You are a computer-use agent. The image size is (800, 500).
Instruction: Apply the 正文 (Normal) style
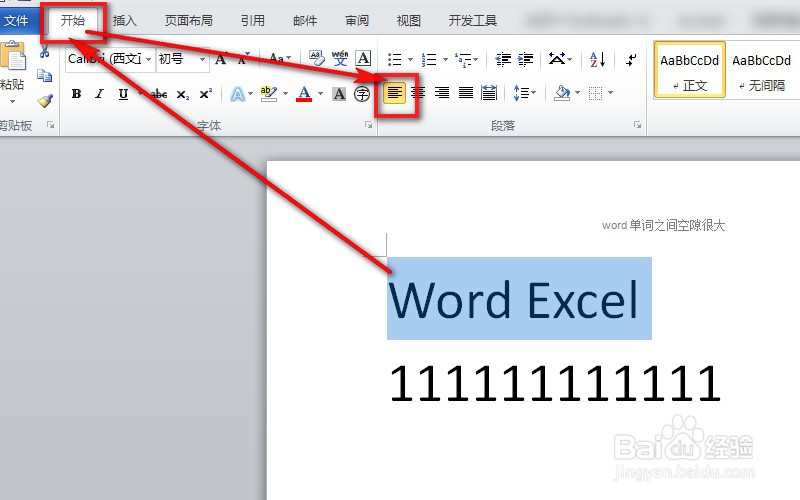(x=689, y=70)
